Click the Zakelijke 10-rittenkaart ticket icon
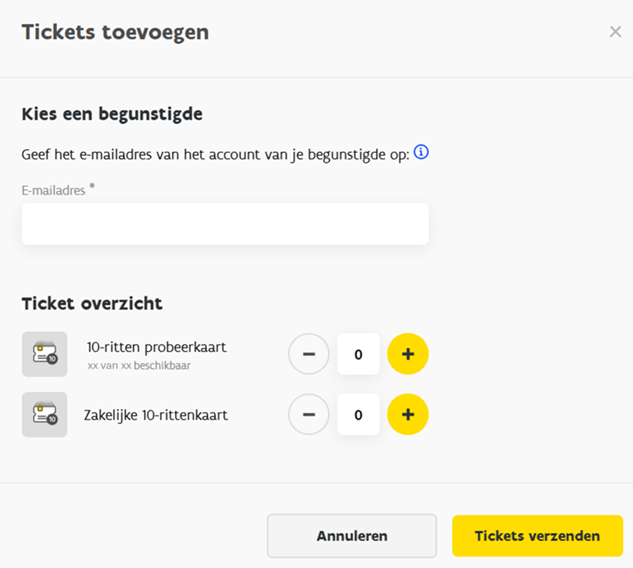This screenshot has height=568, width=633. [44, 414]
